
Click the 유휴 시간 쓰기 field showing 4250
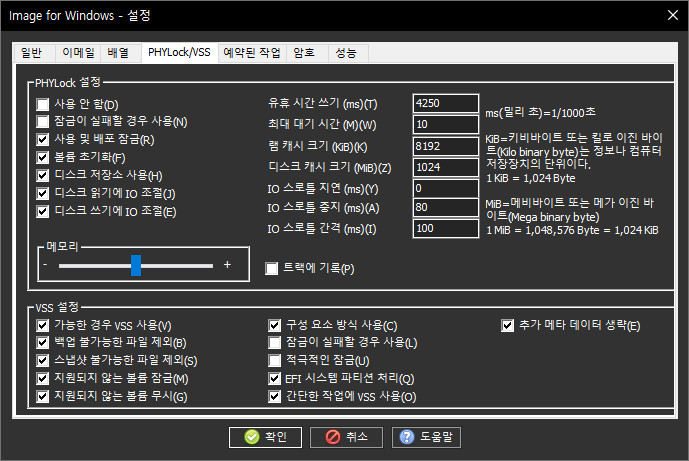click(446, 103)
